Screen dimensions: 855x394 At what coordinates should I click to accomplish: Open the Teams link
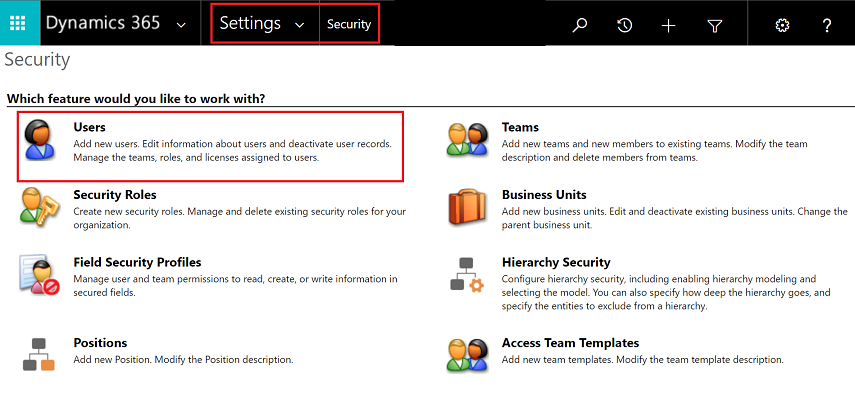pyautogui.click(x=520, y=127)
